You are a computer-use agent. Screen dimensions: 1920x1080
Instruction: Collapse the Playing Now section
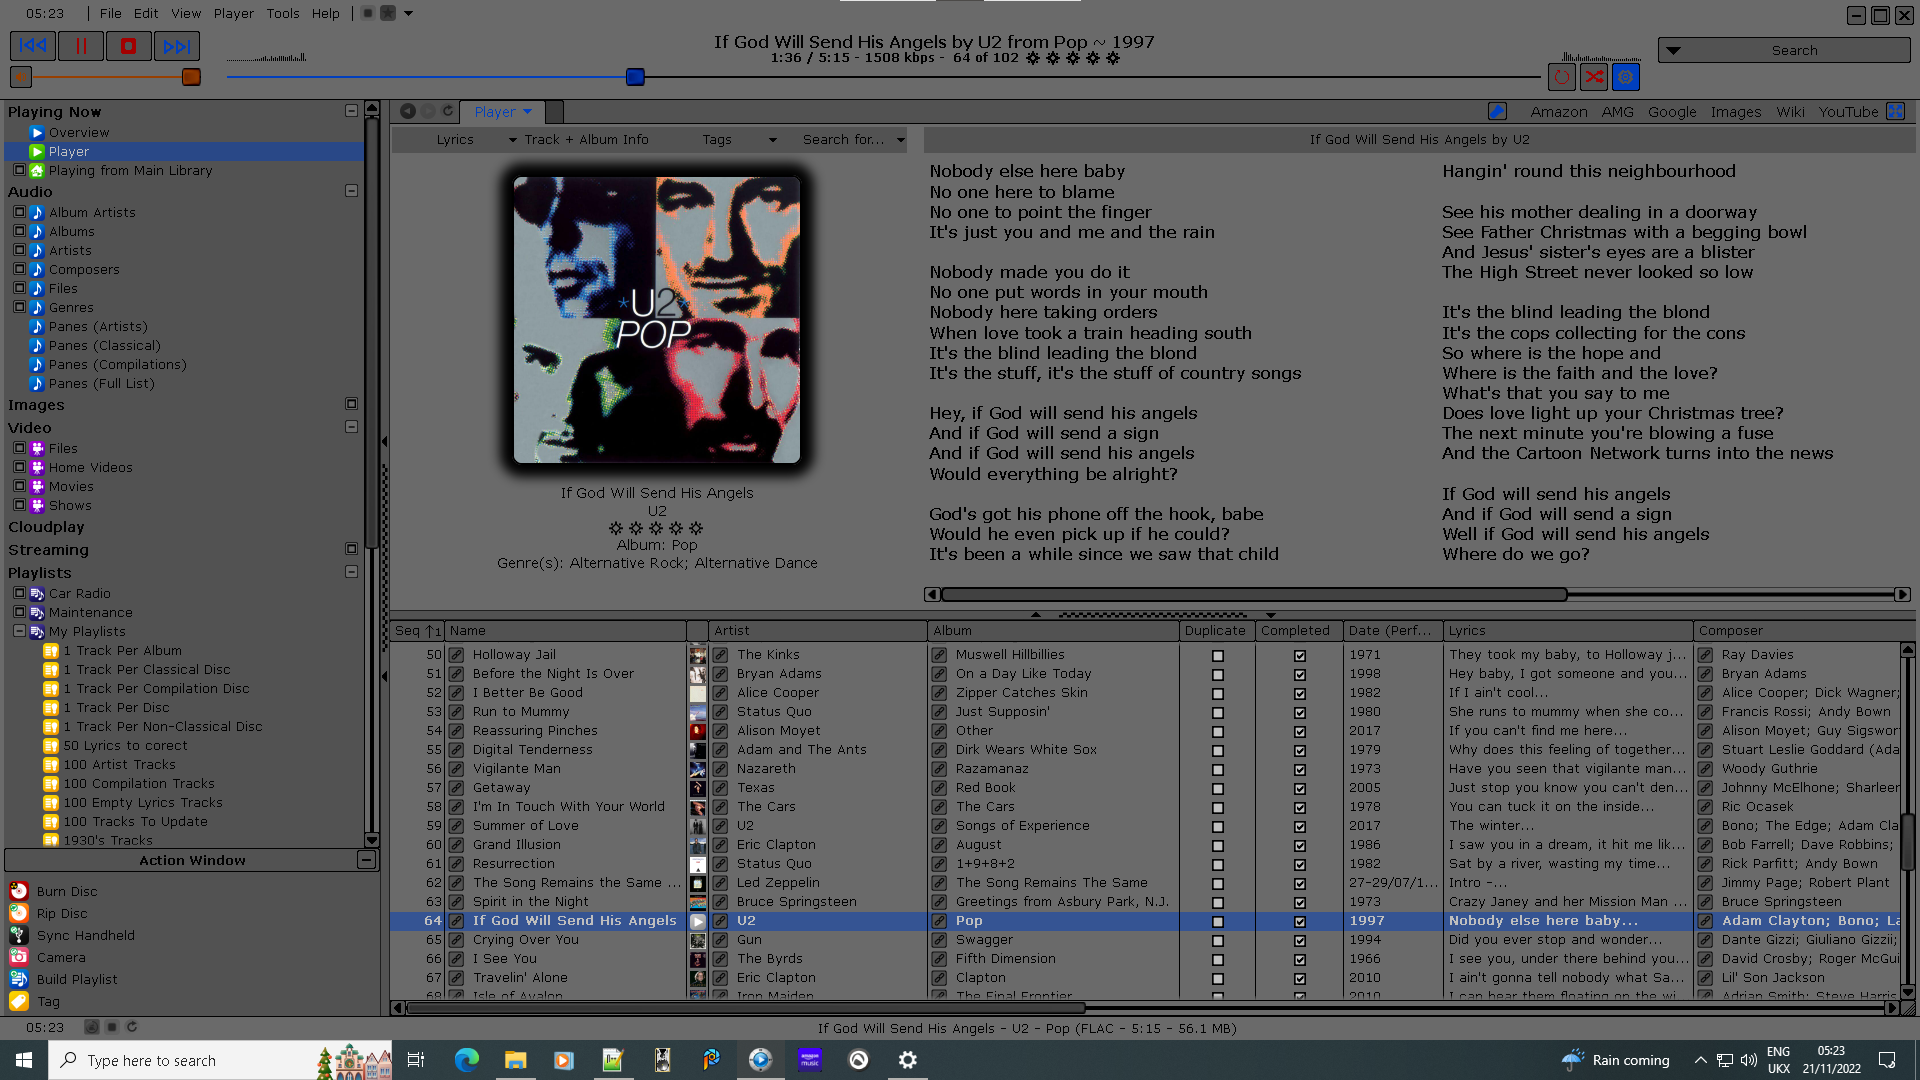click(x=351, y=111)
